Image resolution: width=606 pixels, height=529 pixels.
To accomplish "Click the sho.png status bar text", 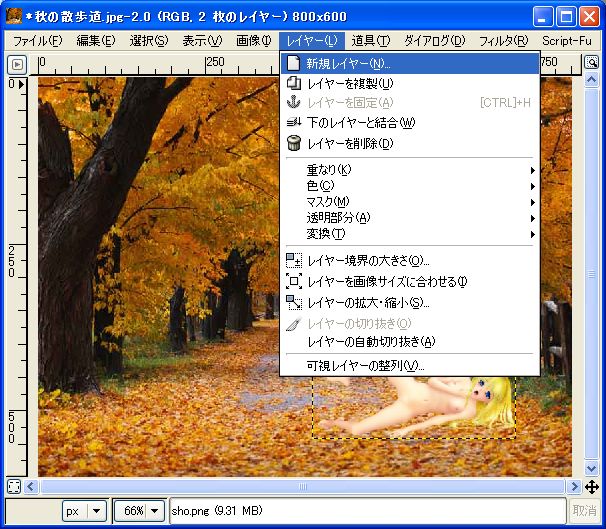I will [x=217, y=511].
